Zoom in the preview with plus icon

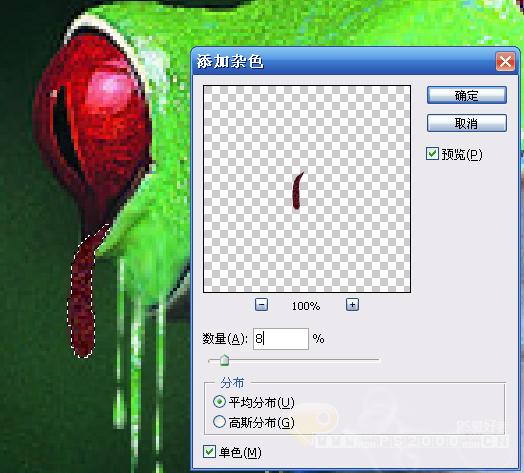pyautogui.click(x=352, y=305)
